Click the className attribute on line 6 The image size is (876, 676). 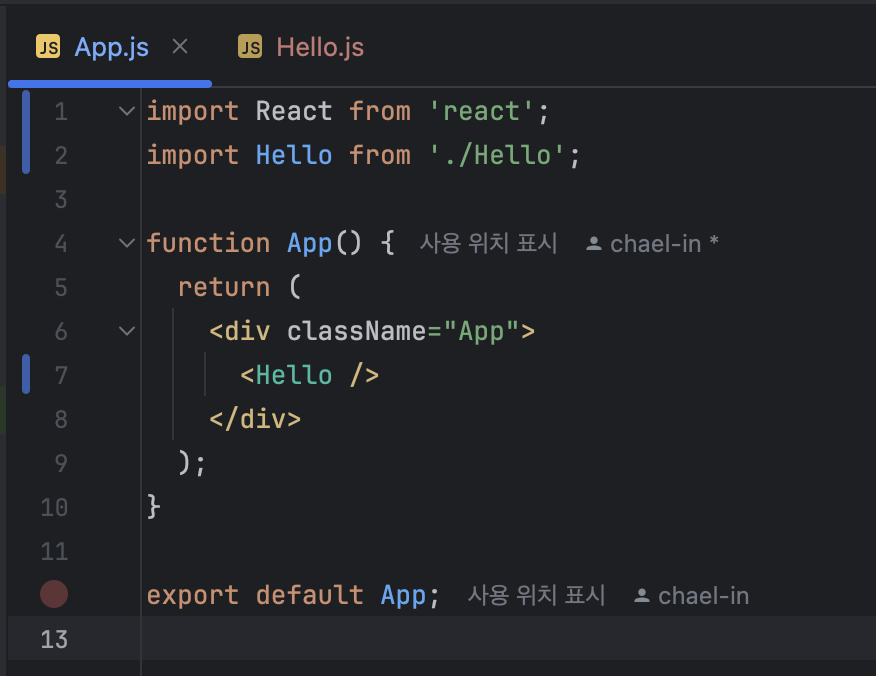point(356,331)
